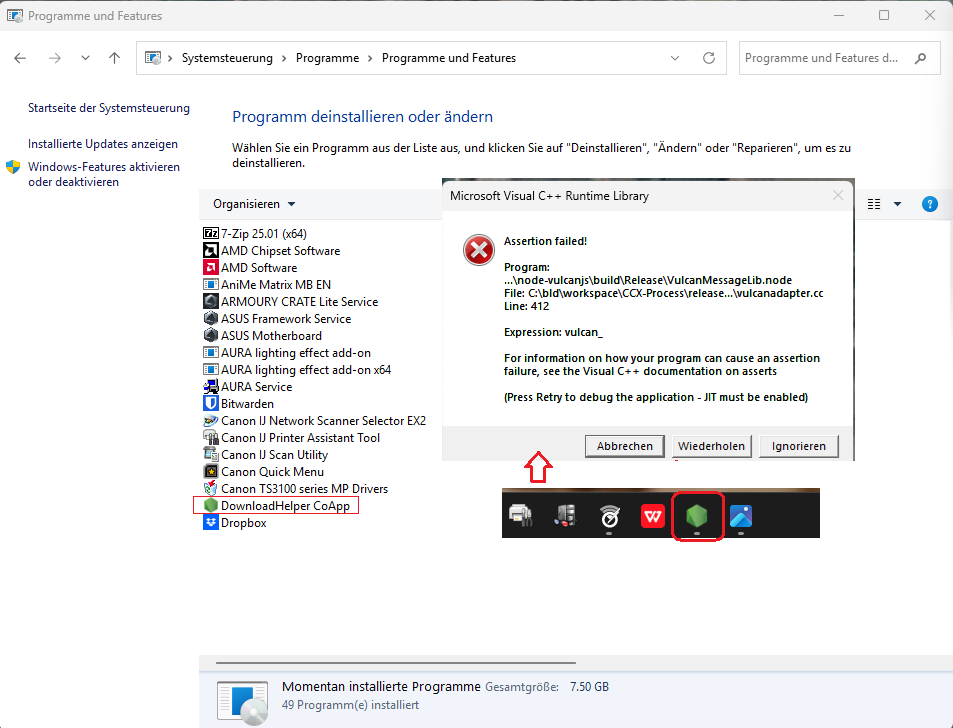Viewport: 953px width, 728px height.
Task: Open Startseite der Systemsteuerung link
Action: [109, 108]
